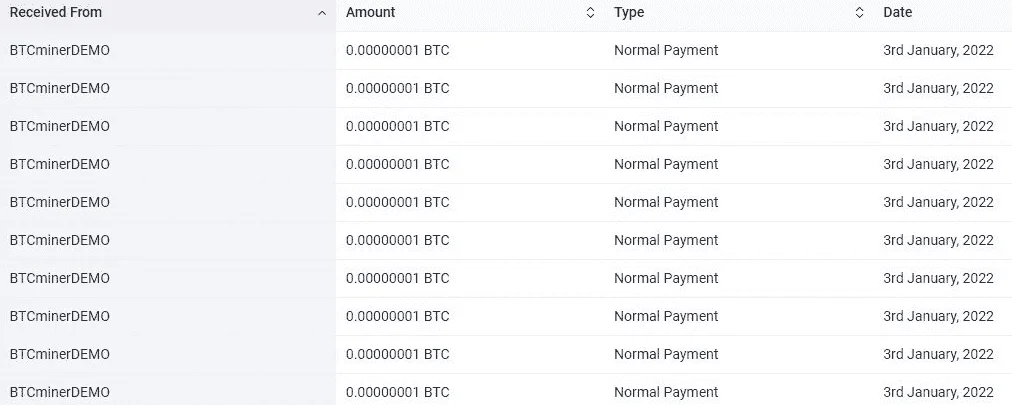This screenshot has height=405, width=1012.
Task: Sort by the Date column header
Action: [898, 12]
